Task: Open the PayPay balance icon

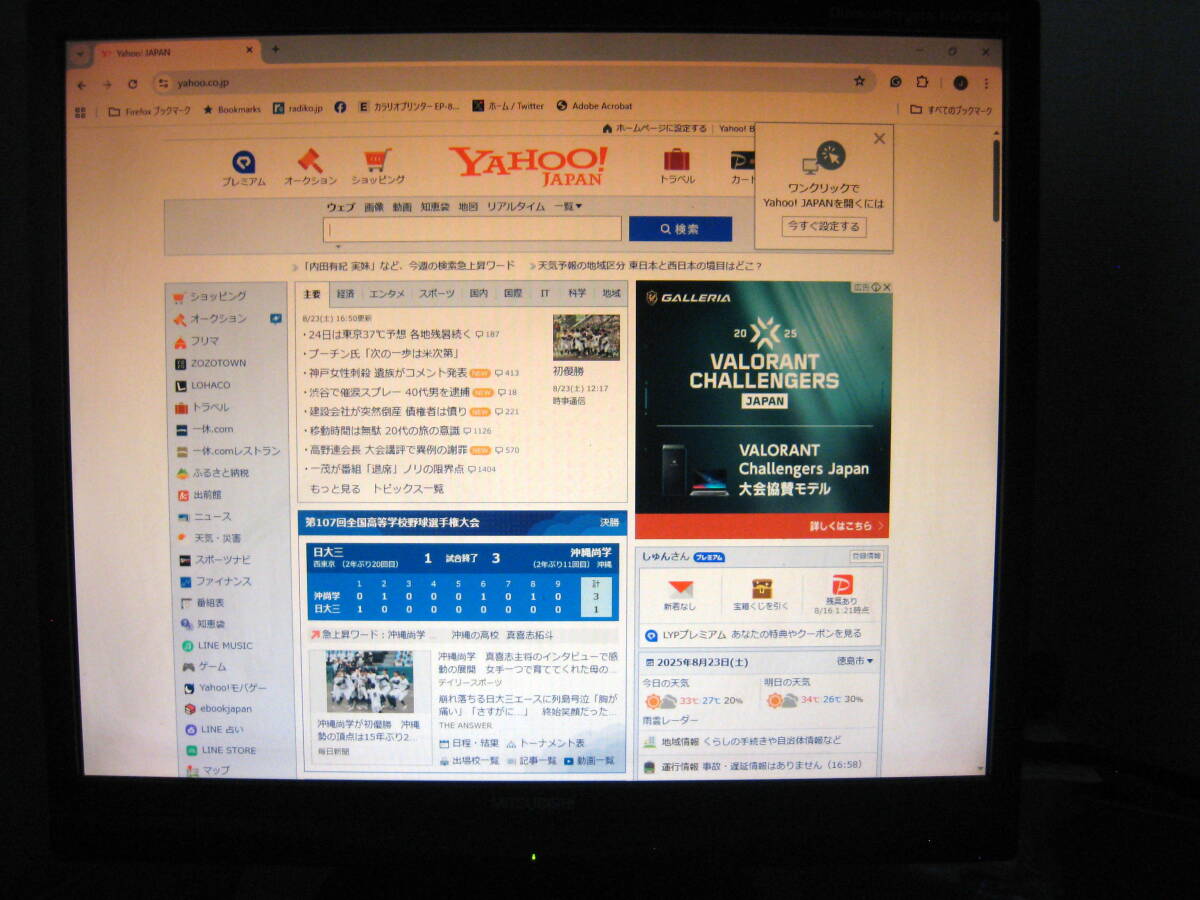Action: coord(842,585)
